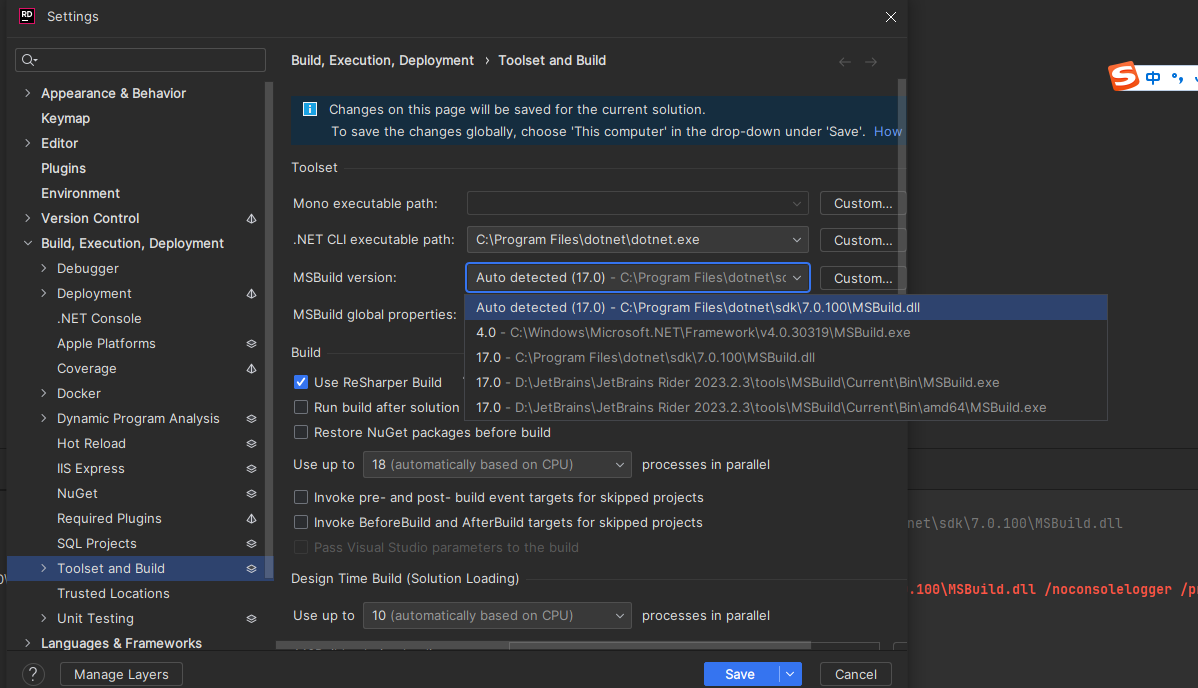Screen dimensions: 1198x688
Task: Click the search magnifier icon in settings
Action: click(x=29, y=60)
